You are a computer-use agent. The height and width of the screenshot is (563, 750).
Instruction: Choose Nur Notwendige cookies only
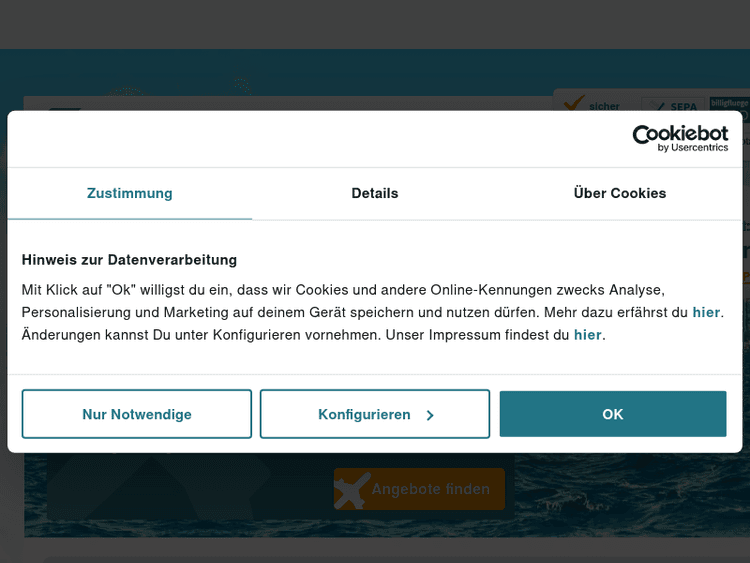coord(137,414)
